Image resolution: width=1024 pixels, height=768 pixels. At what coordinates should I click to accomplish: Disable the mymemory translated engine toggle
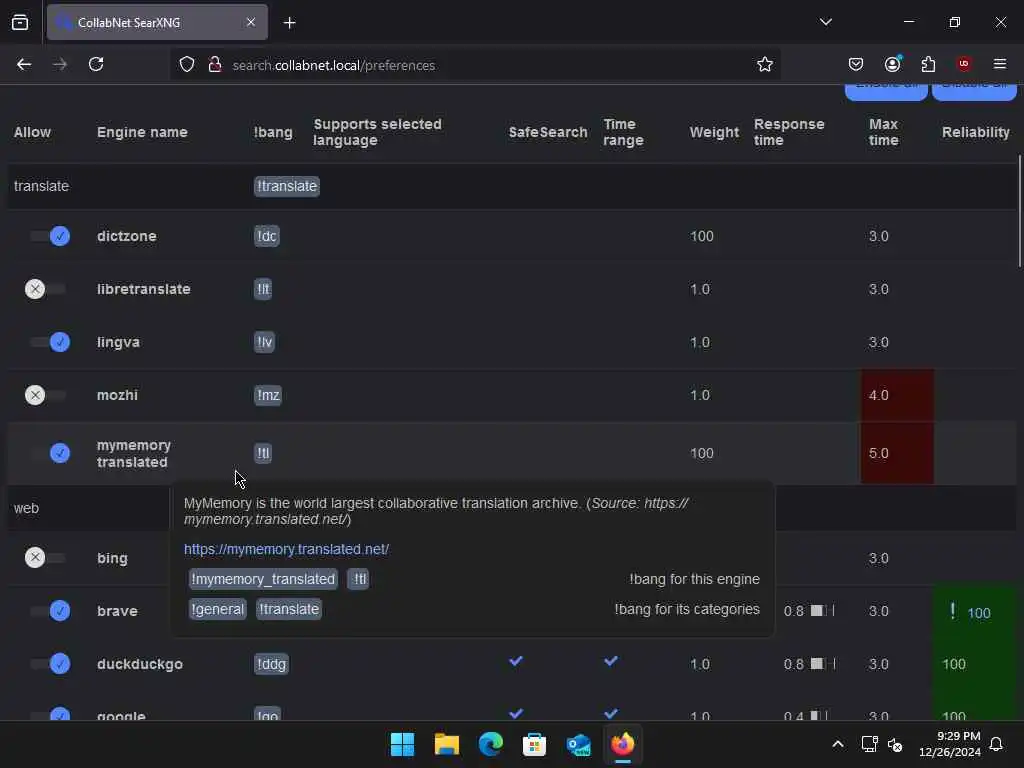pyautogui.click(x=51, y=453)
